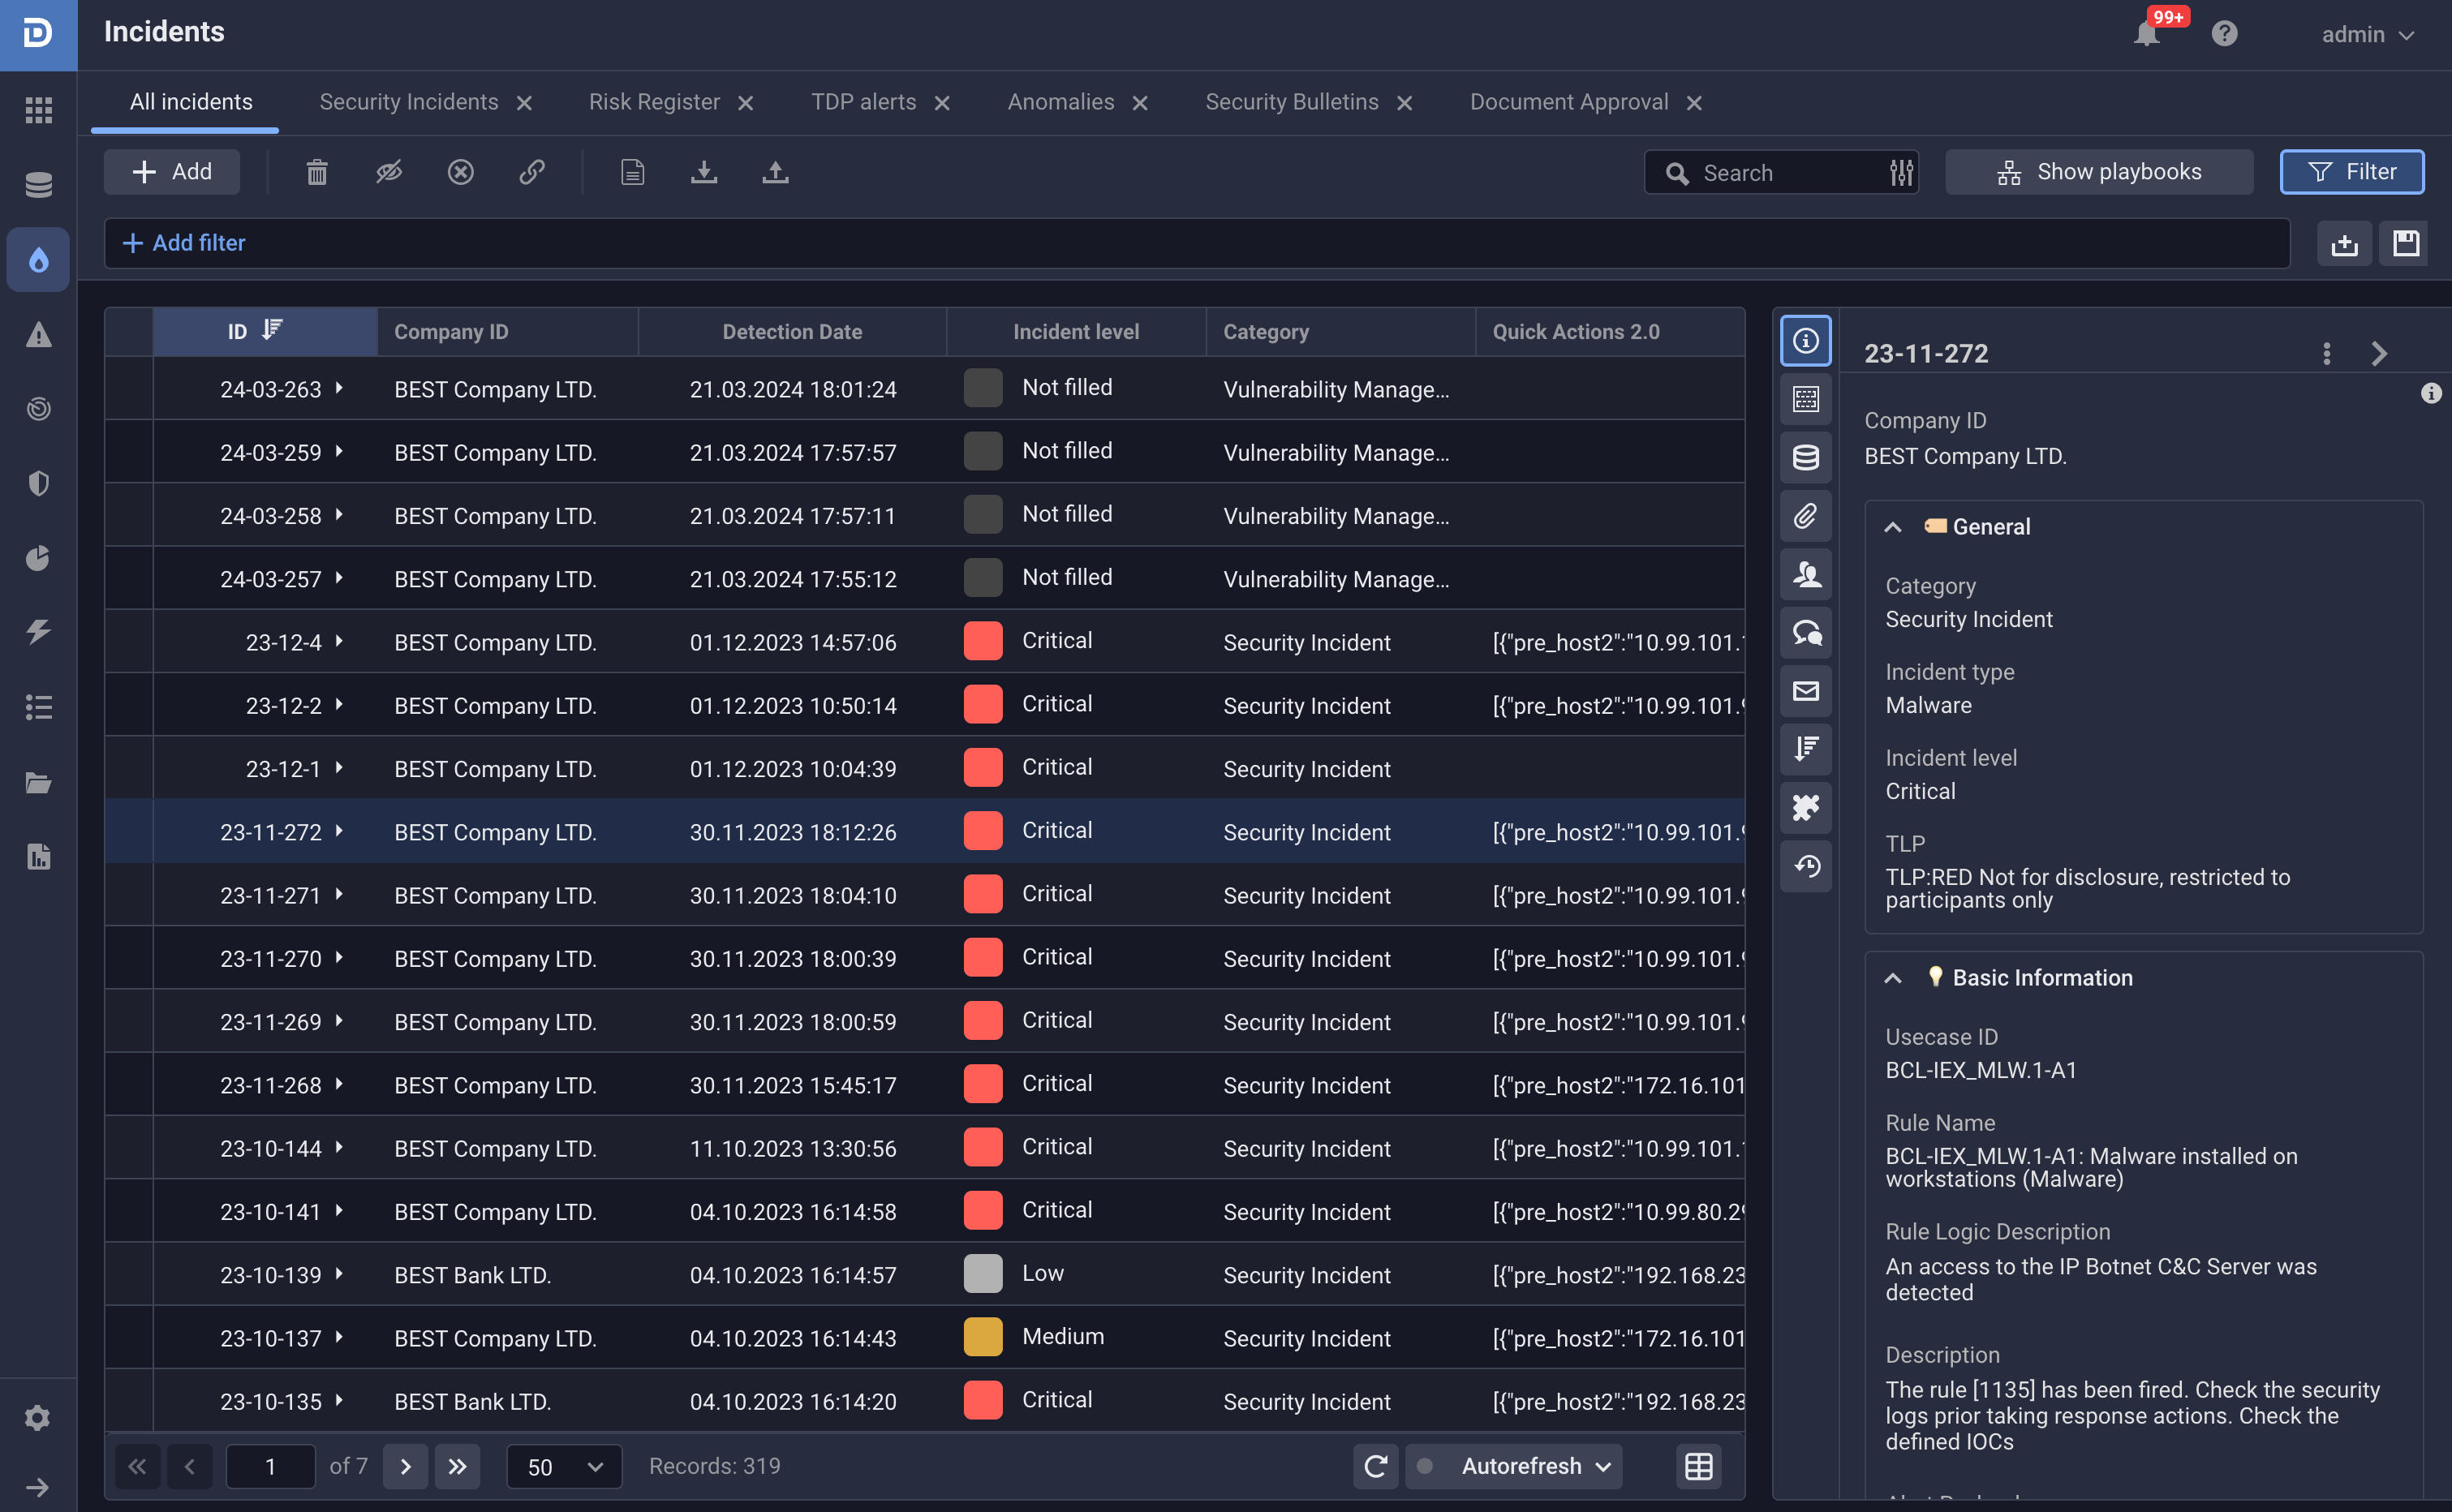
Task: Open the comments chat bubble panel icon
Action: tap(1806, 633)
